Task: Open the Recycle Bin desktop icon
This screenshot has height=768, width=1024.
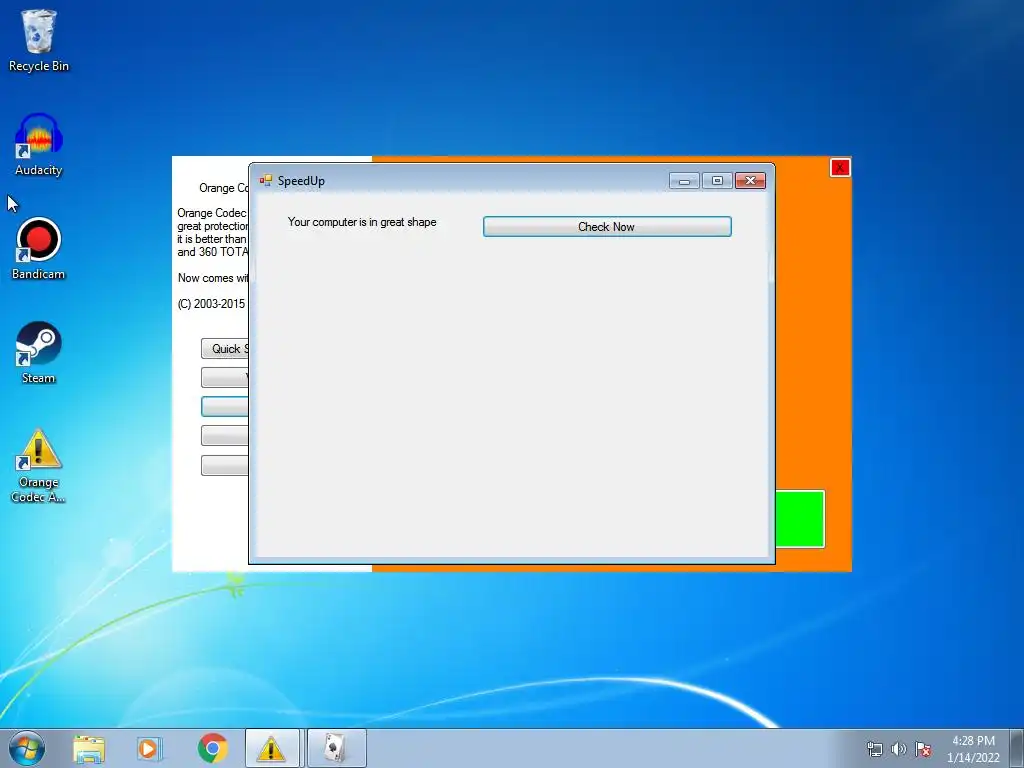Action: [39, 40]
